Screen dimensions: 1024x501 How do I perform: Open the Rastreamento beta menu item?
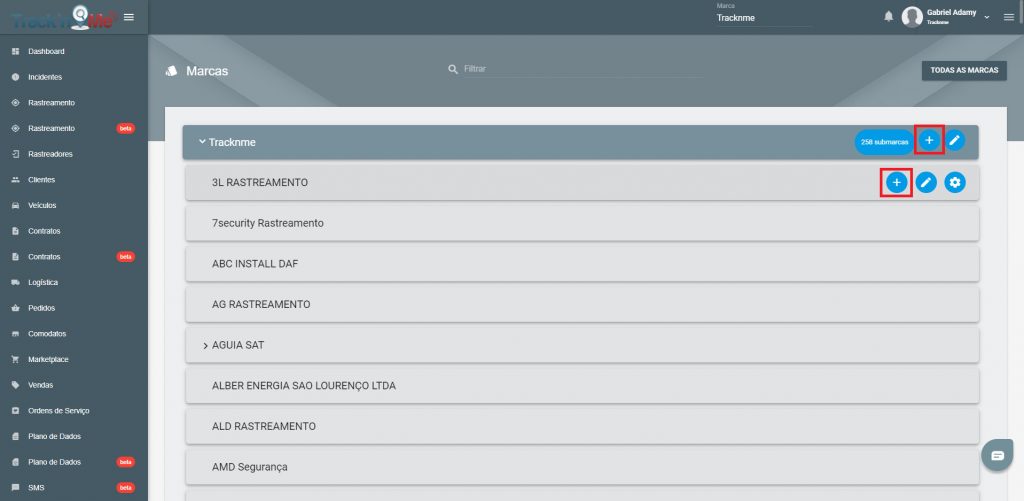[74, 128]
